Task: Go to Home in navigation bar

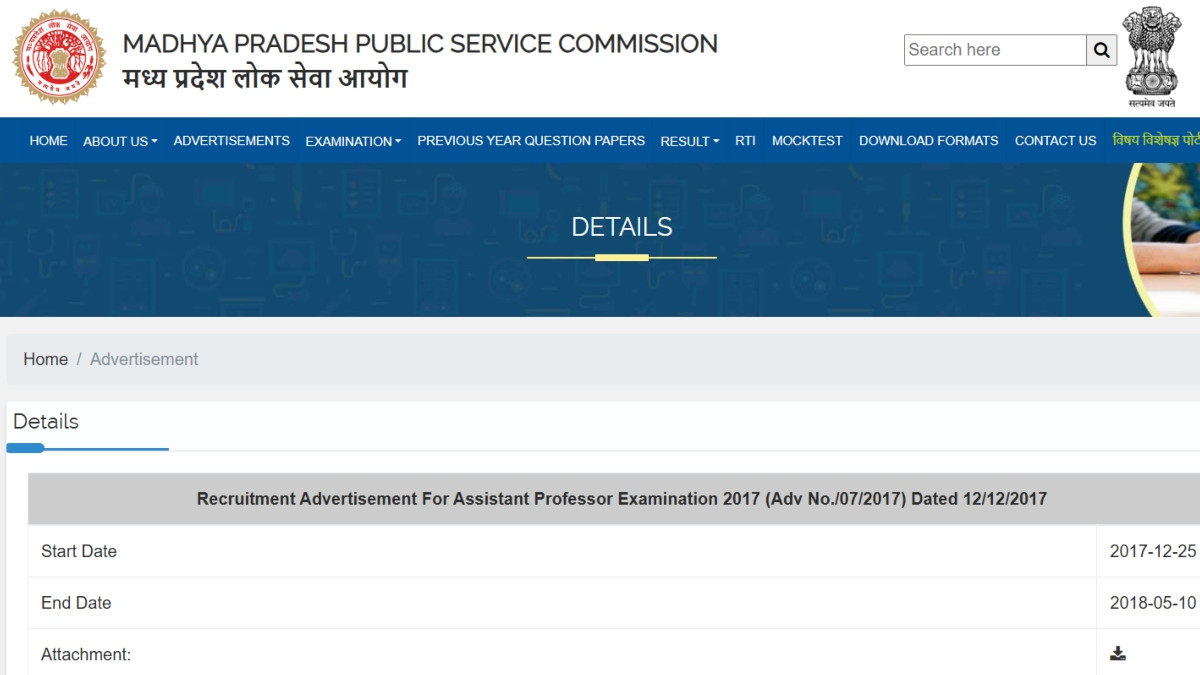Action: coord(49,141)
